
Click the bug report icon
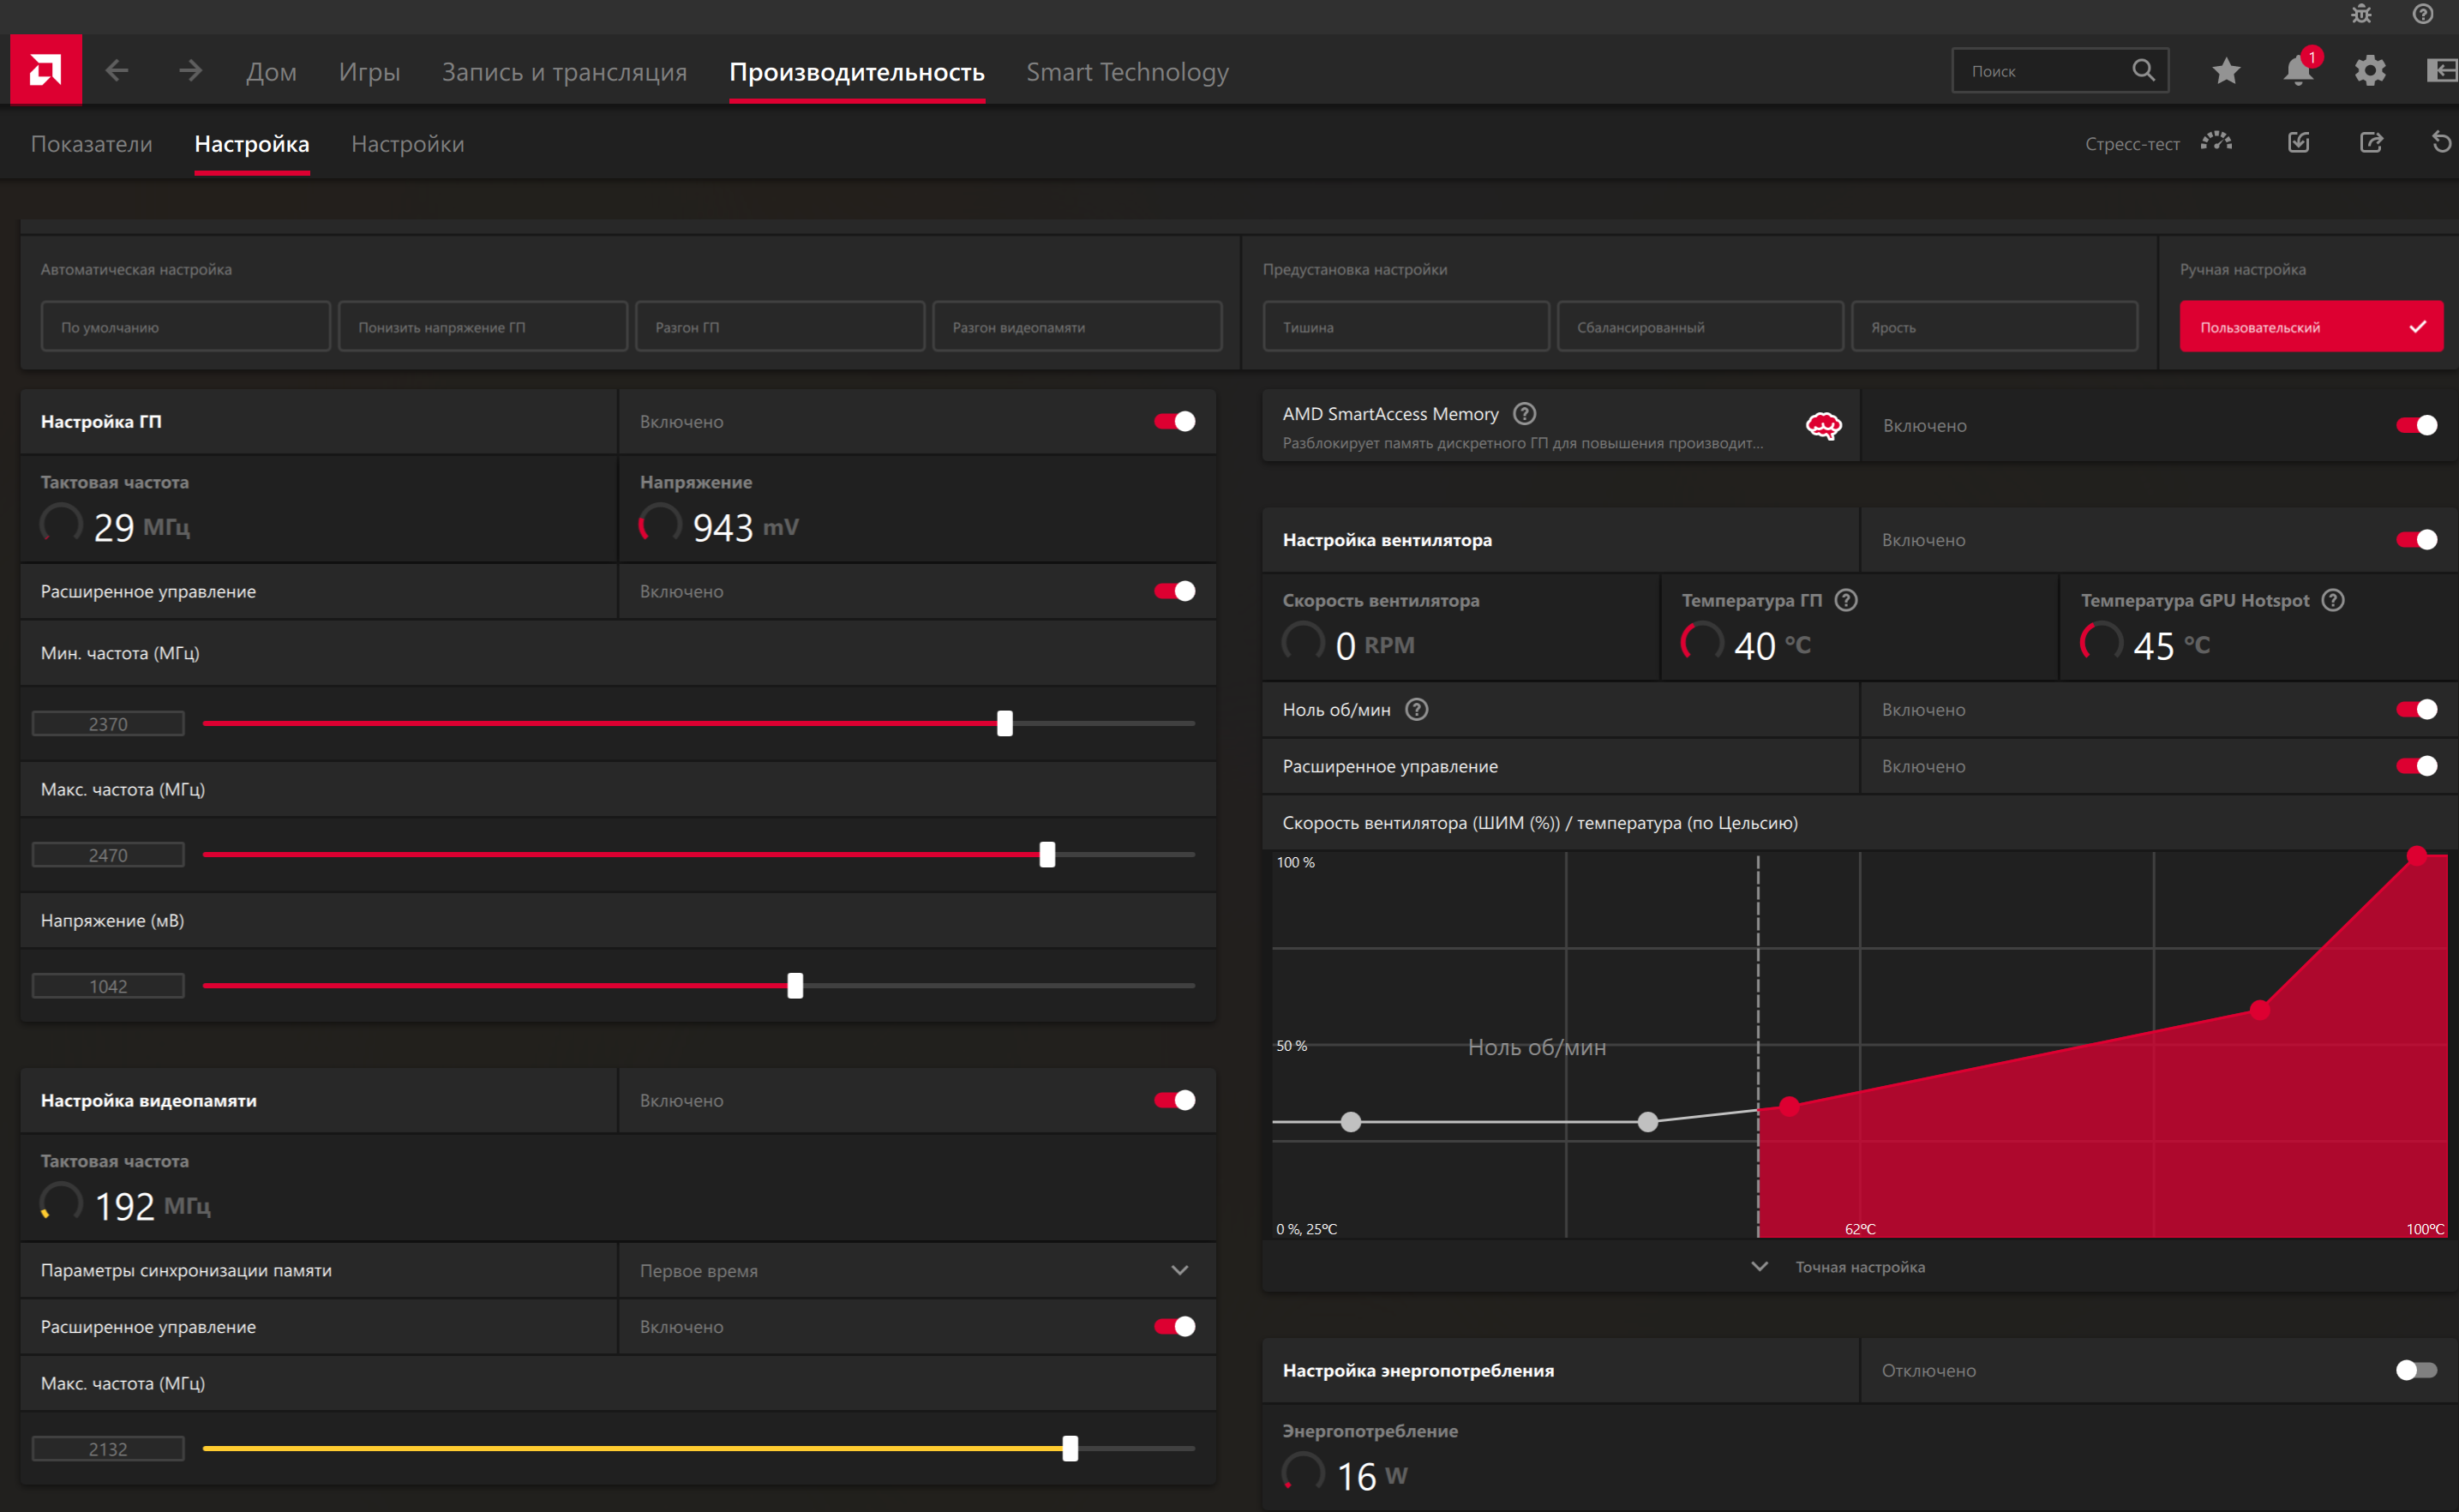[x=2361, y=14]
